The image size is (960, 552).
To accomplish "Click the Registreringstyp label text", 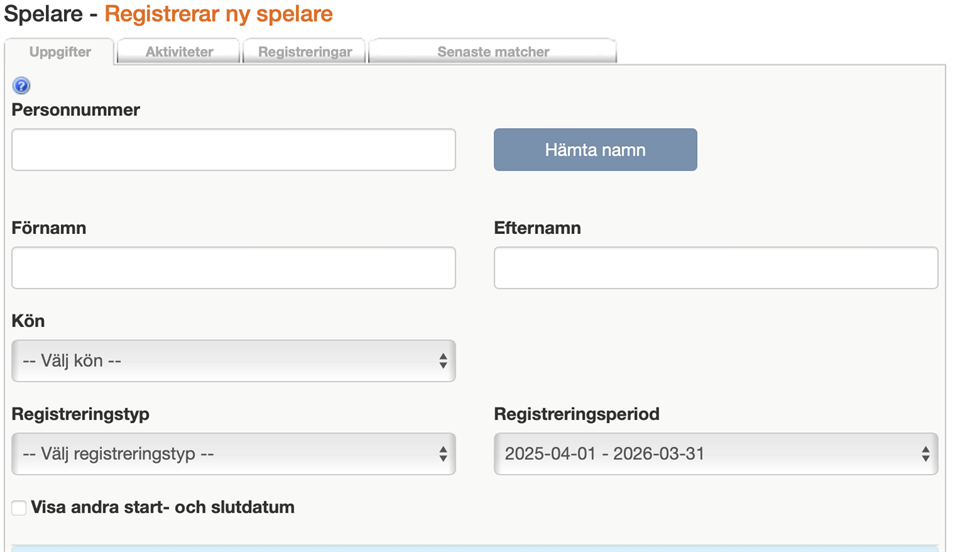I will (x=80, y=414).
